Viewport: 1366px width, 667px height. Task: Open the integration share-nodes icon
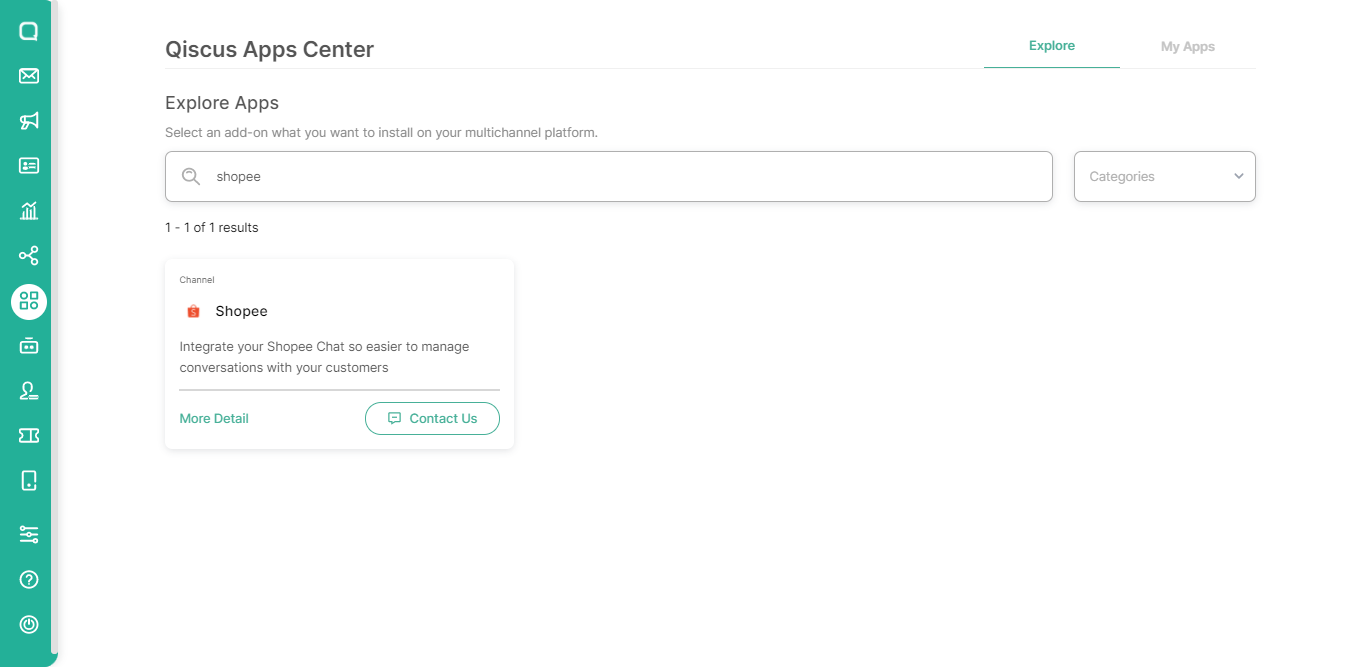click(x=29, y=256)
